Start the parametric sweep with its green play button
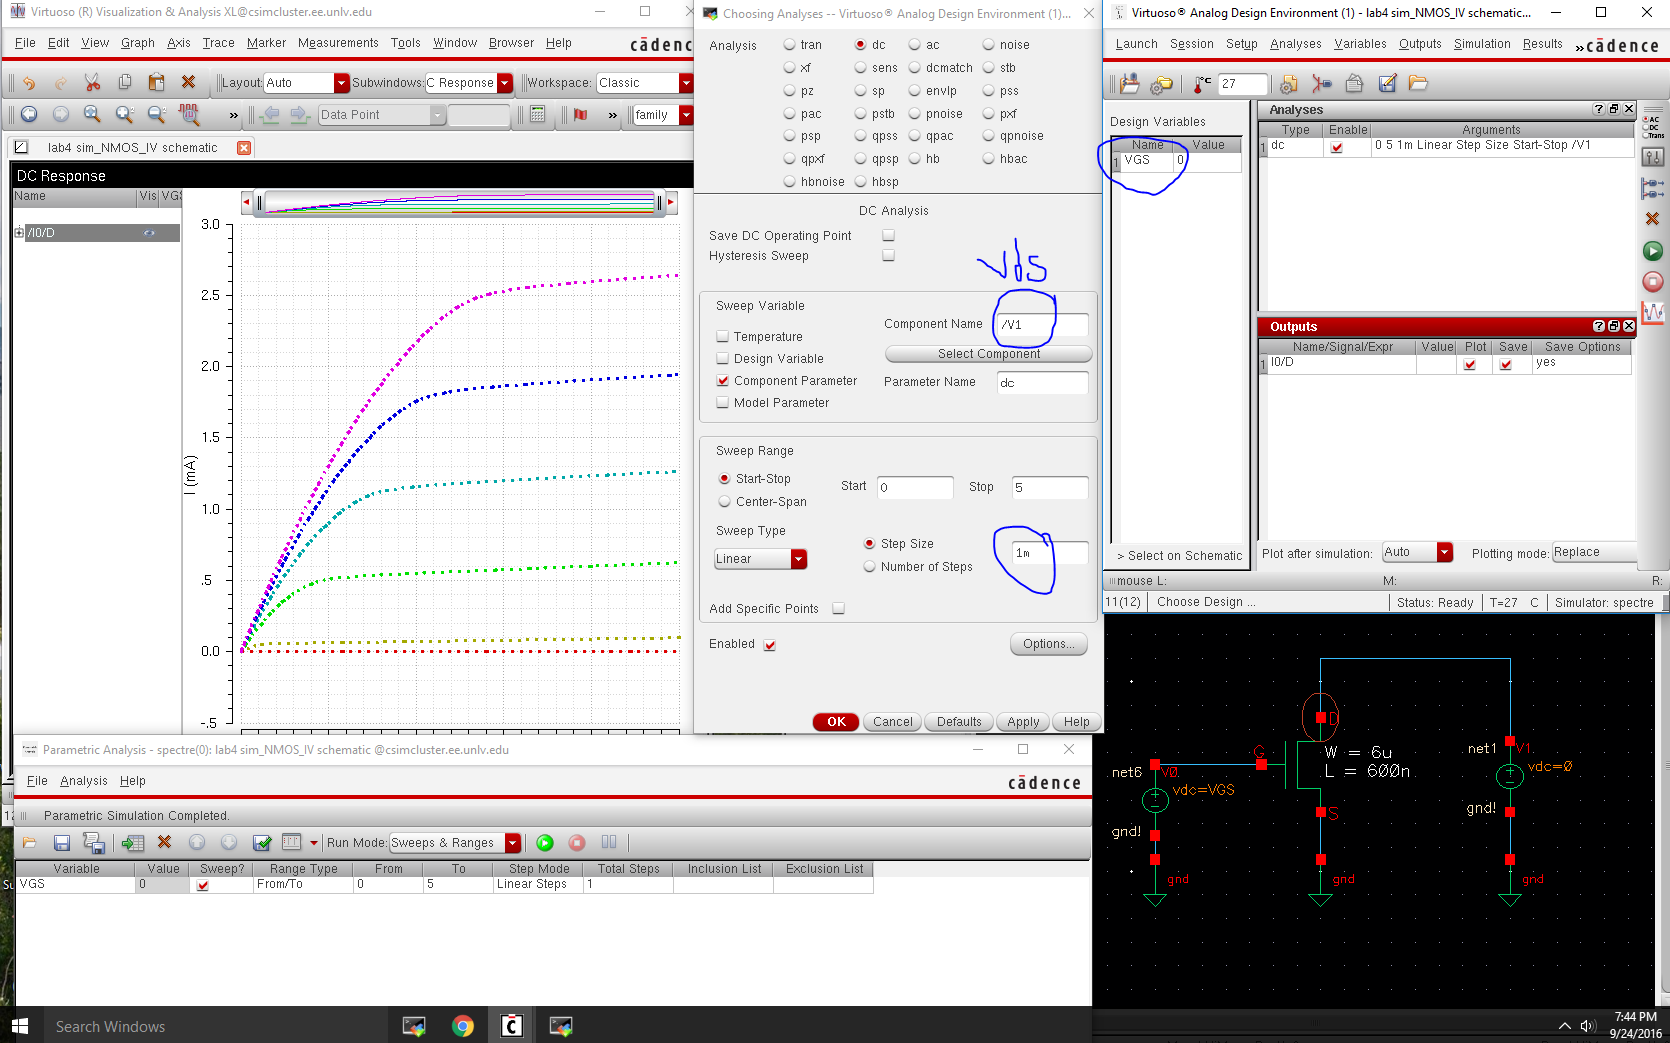The image size is (1670, 1043). [545, 843]
